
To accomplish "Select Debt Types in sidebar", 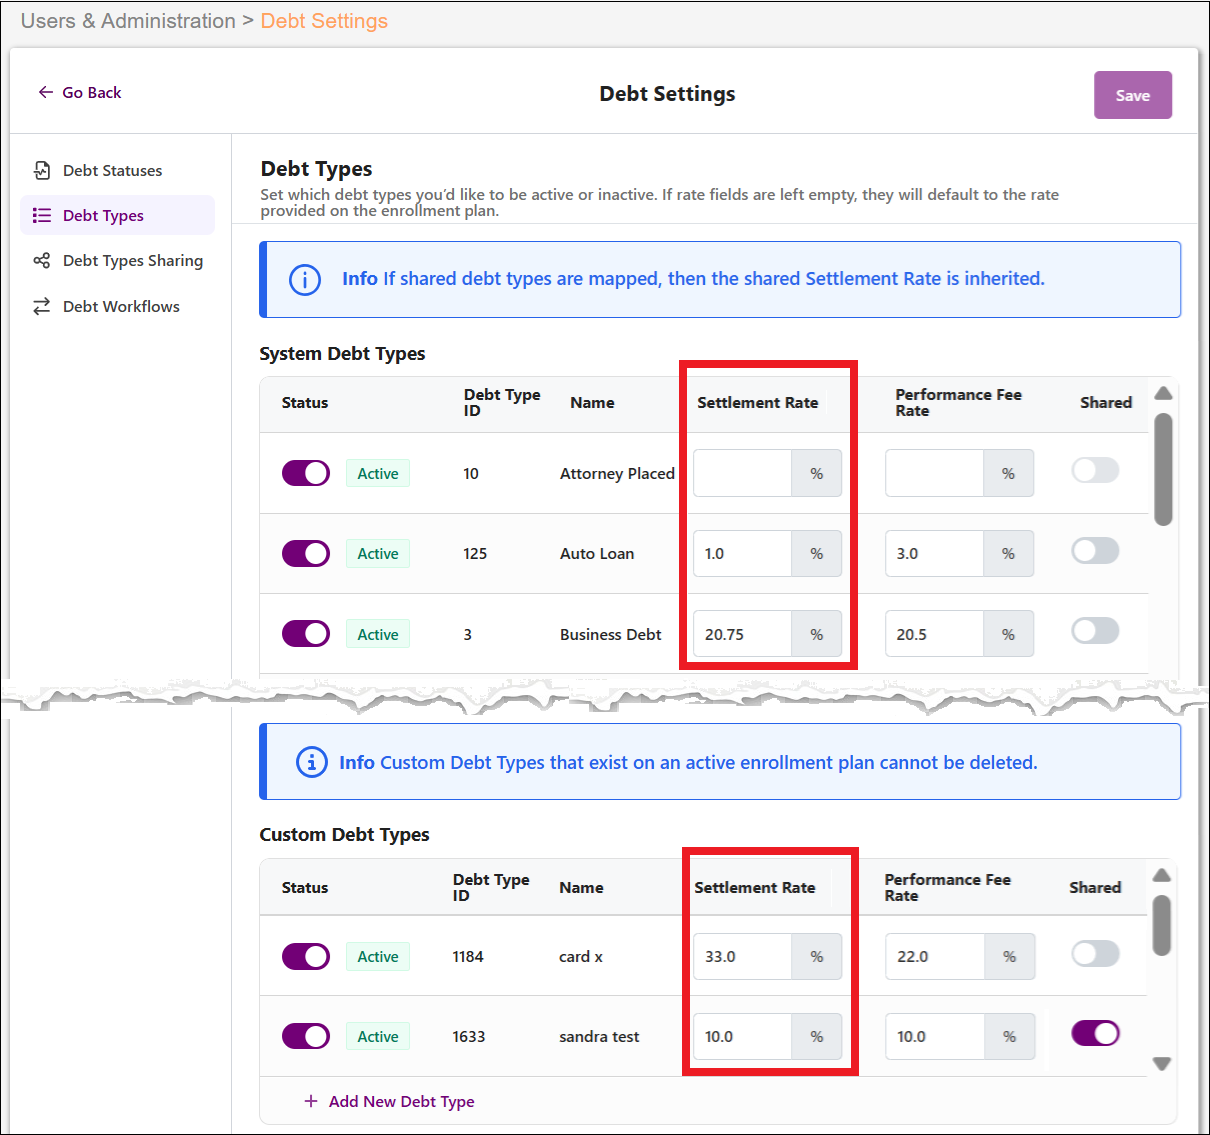I will [x=117, y=215].
